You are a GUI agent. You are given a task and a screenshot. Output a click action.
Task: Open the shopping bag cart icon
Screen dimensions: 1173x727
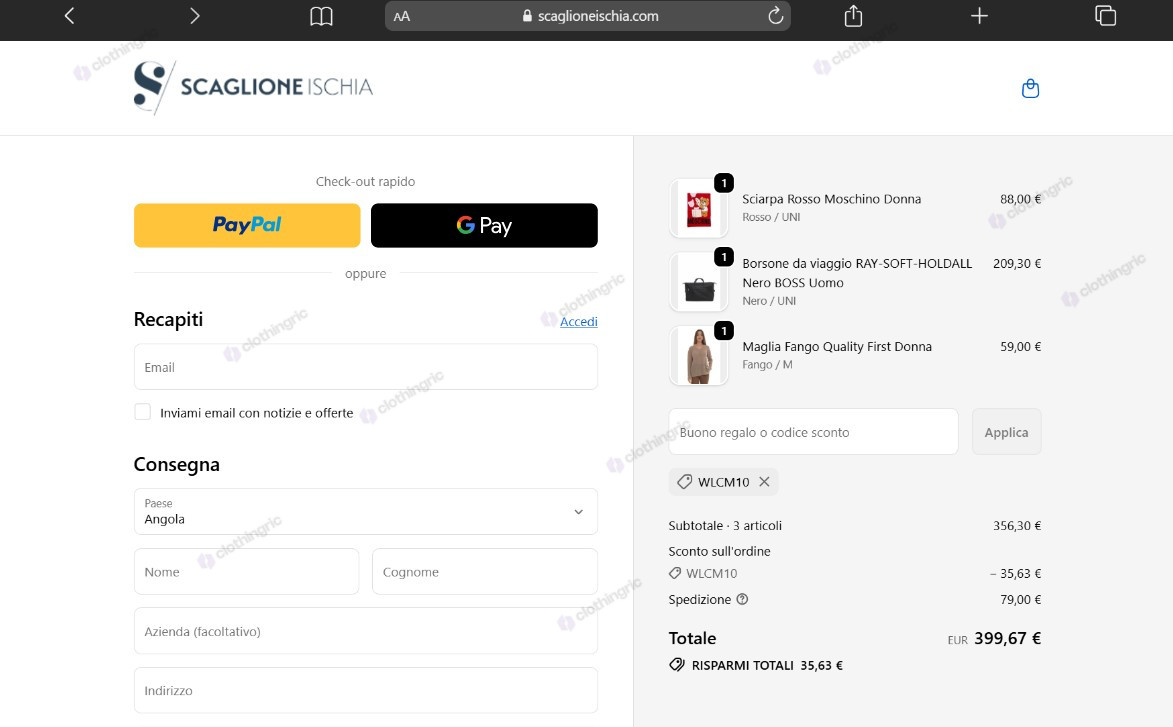(1030, 88)
